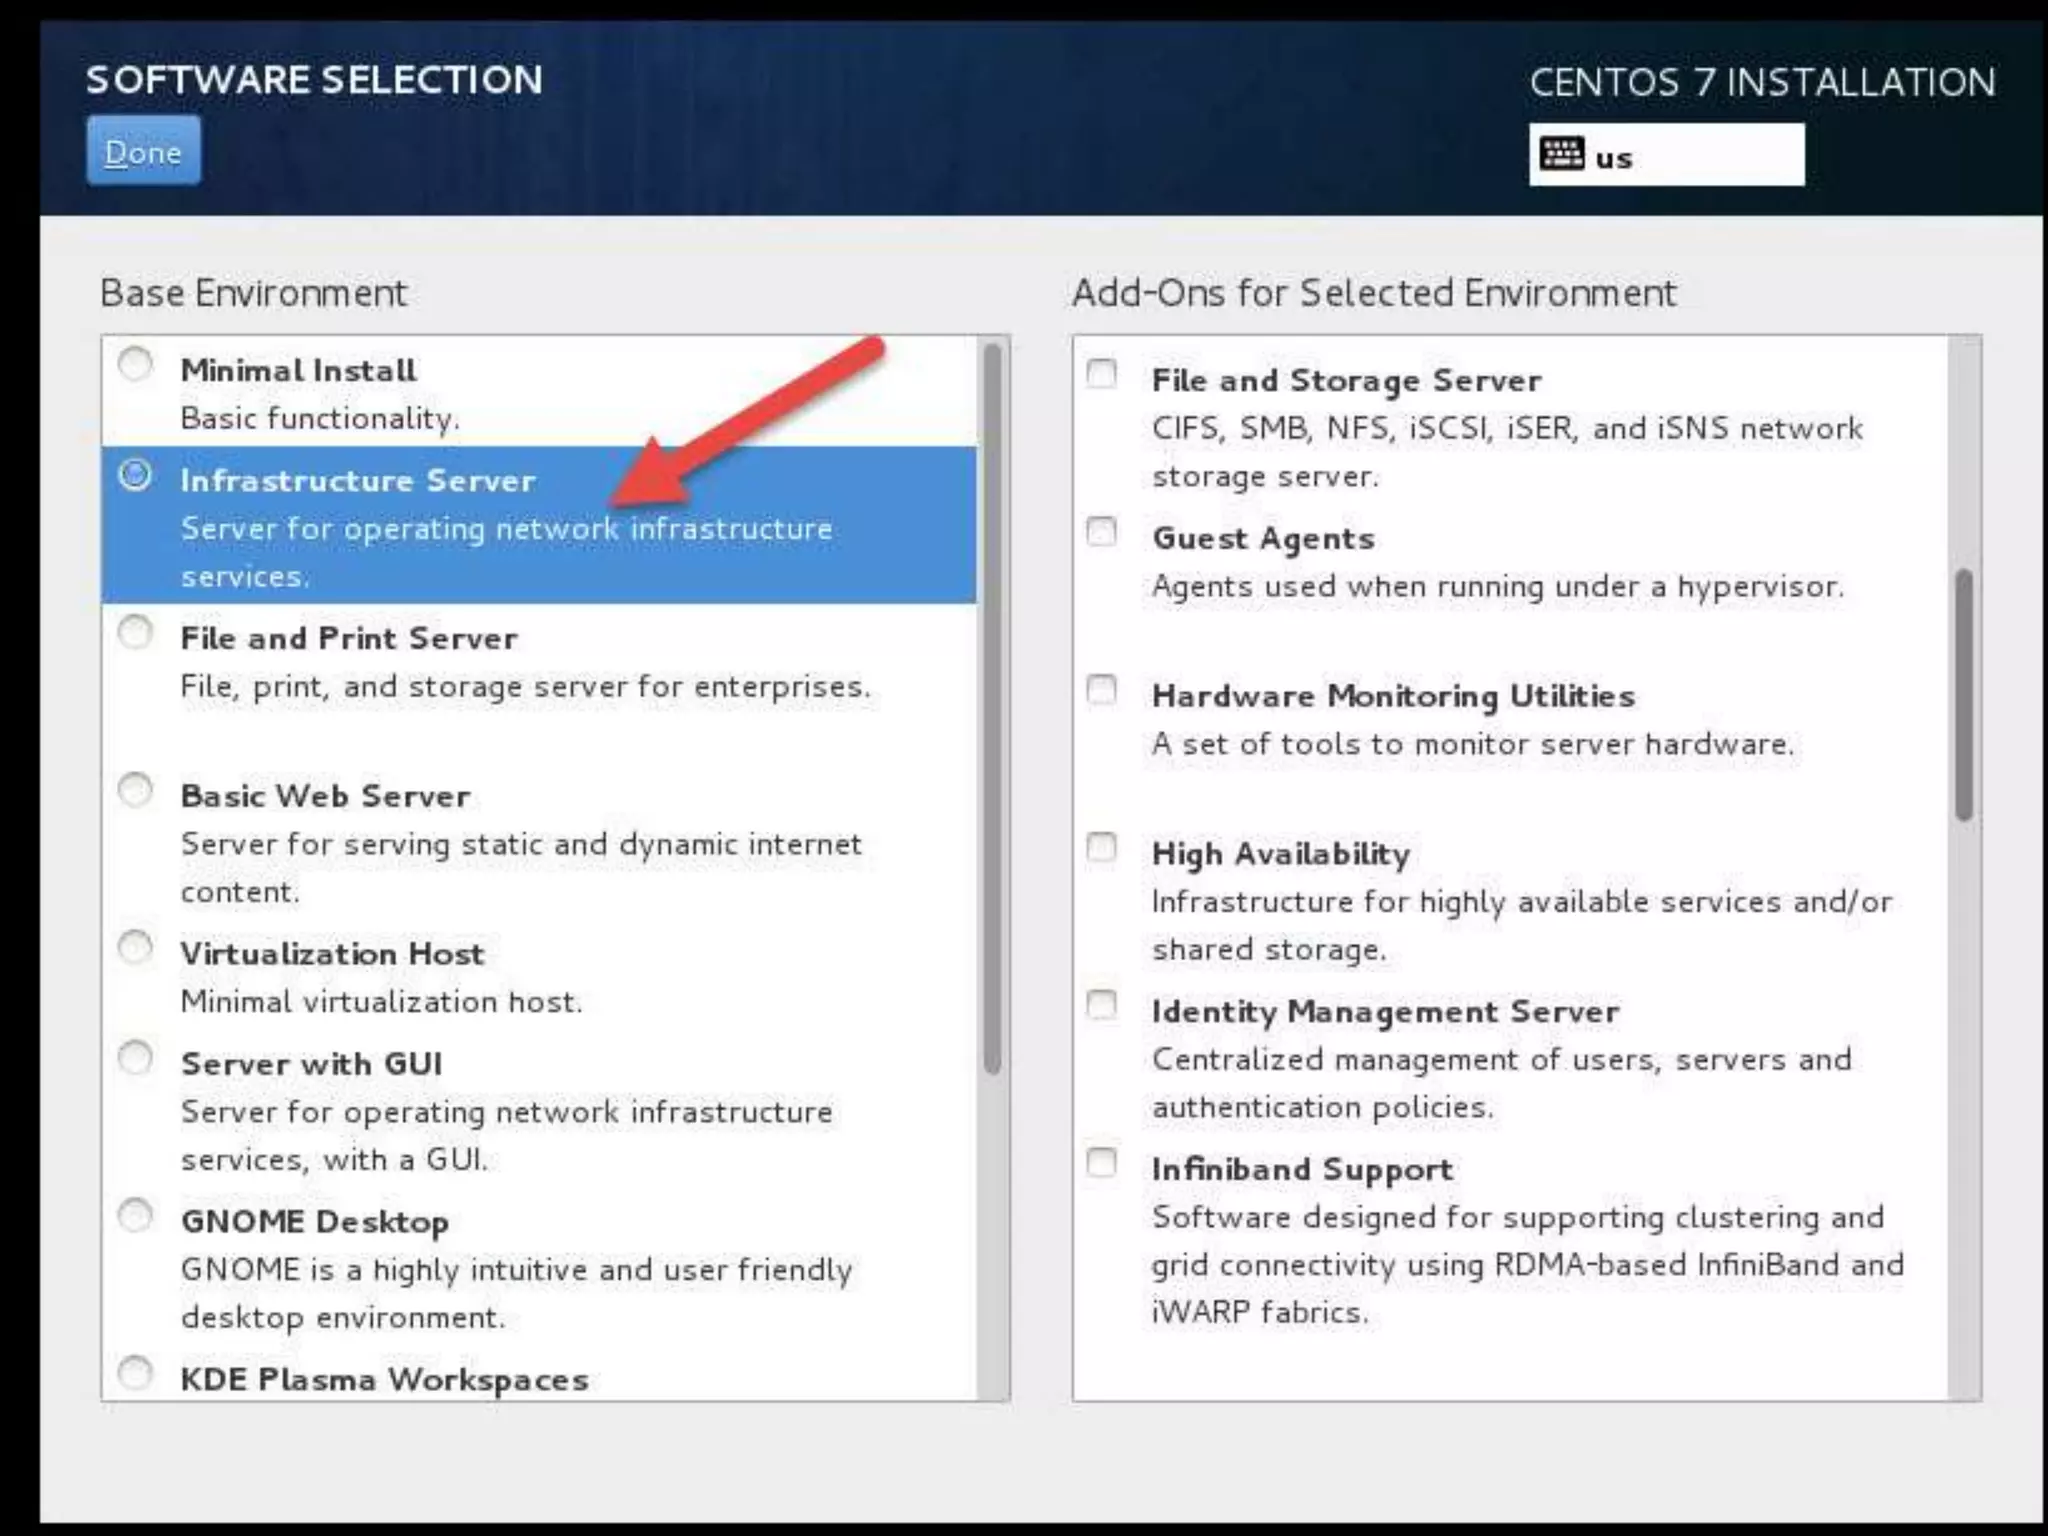Click the Done button
The height and width of the screenshot is (1536, 2048).
click(143, 152)
